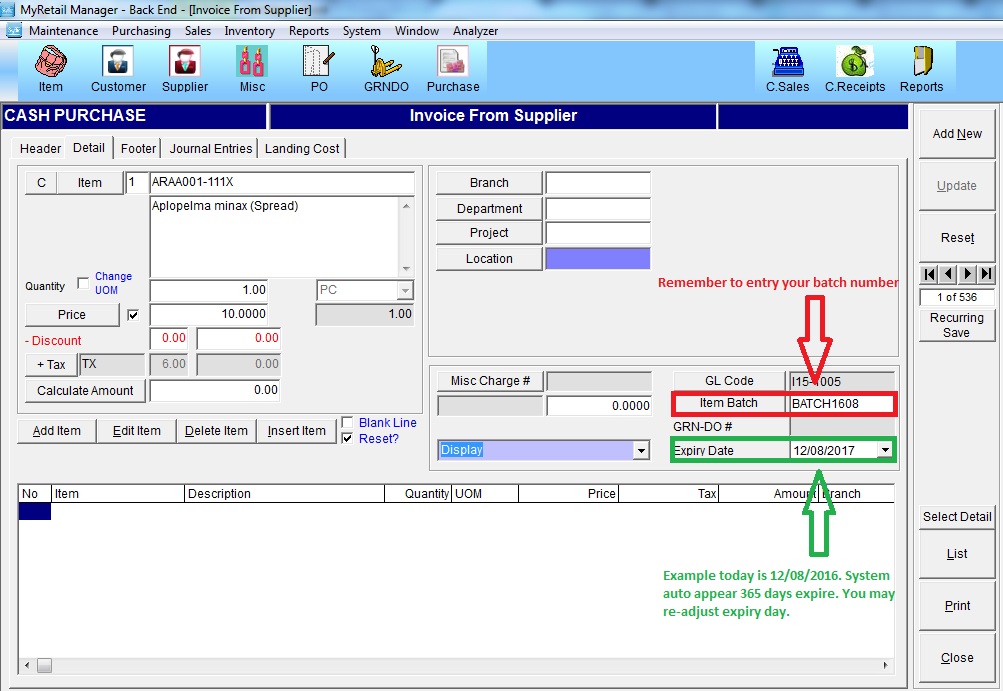
Task: Open the GRNDO toolbar icon
Action: (x=386, y=69)
